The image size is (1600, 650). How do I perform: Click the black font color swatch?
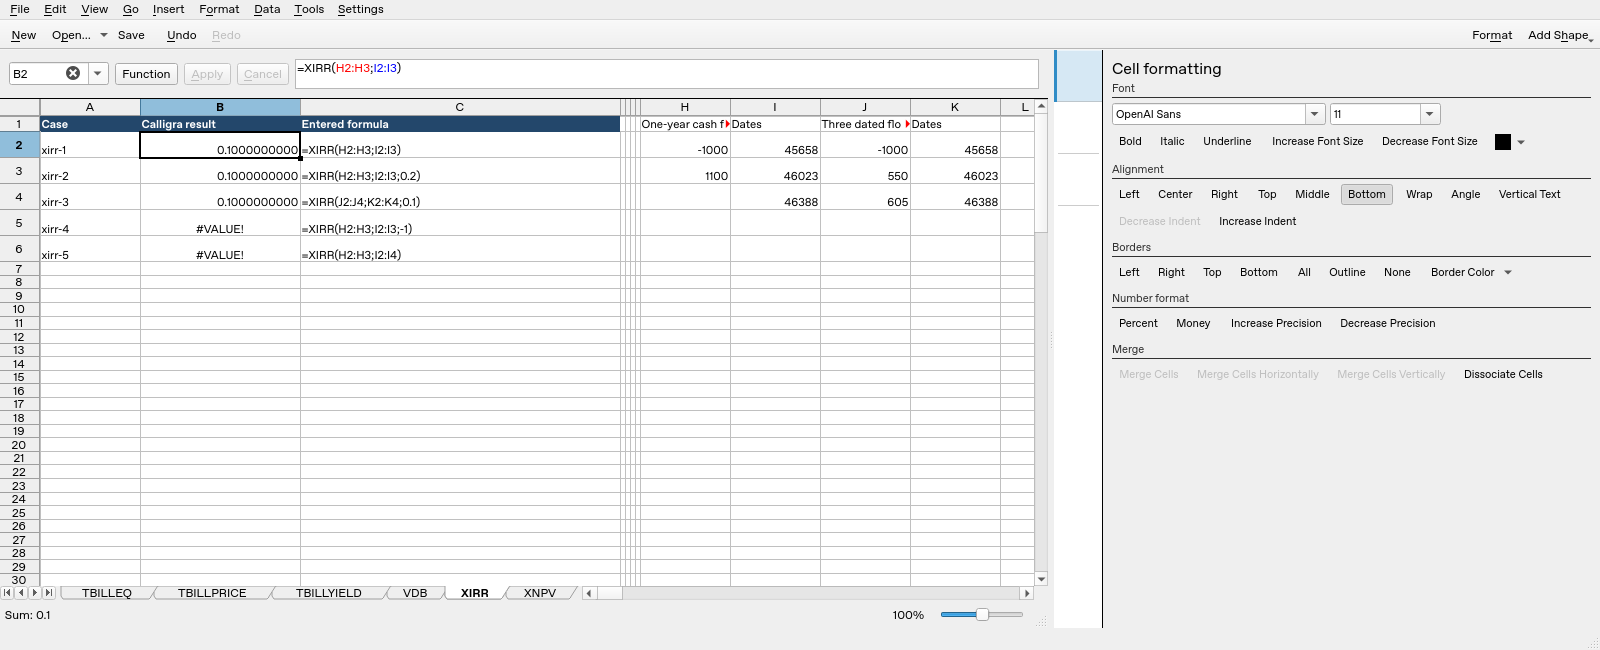(x=1502, y=142)
